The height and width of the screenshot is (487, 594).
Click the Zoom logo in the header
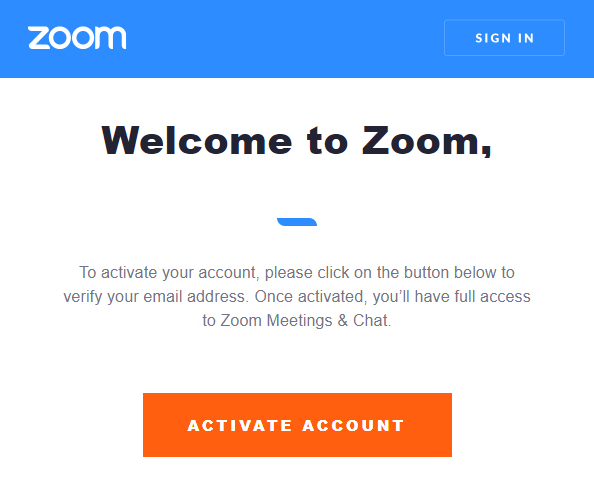pyautogui.click(x=77, y=38)
